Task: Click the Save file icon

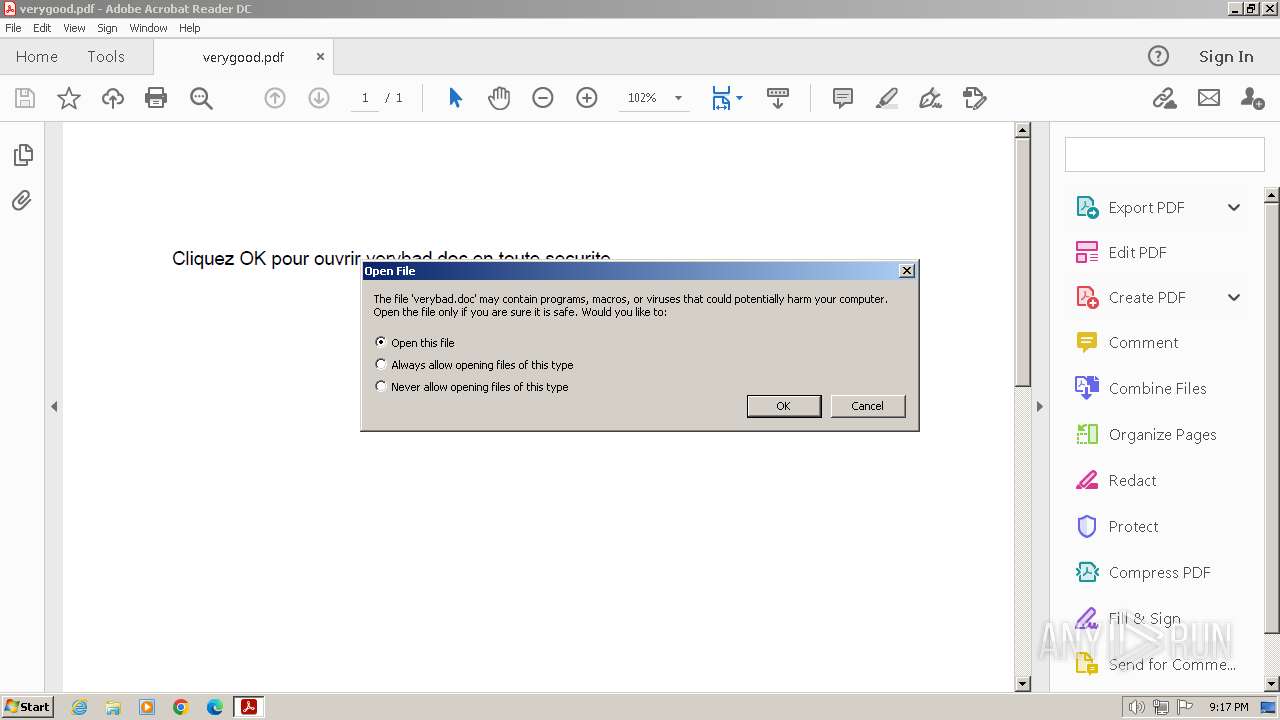Action: [x=25, y=98]
